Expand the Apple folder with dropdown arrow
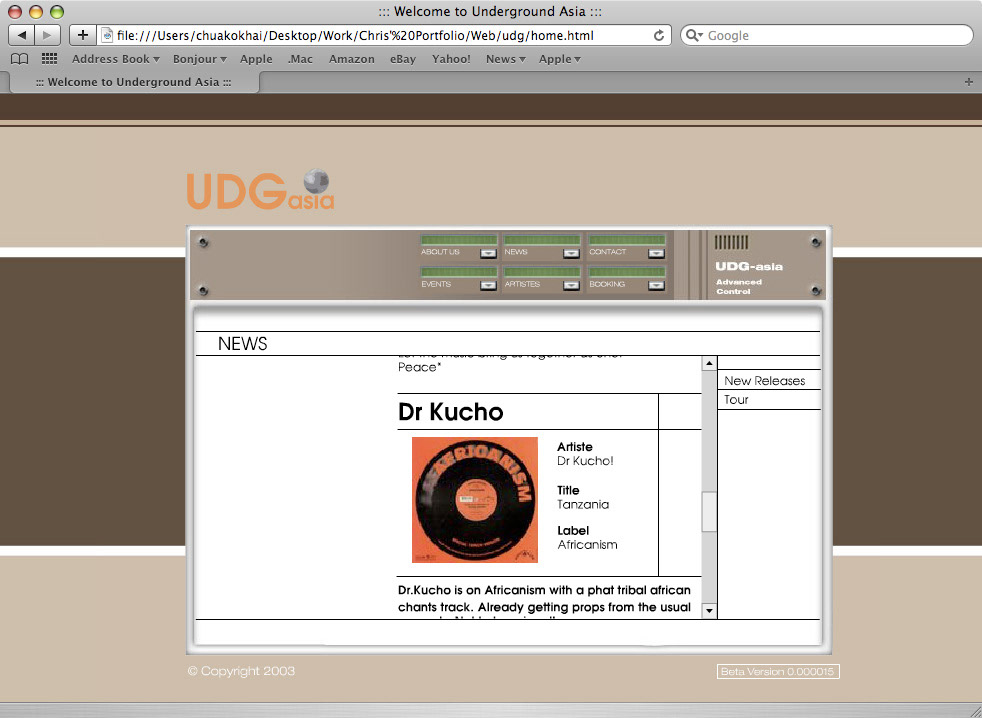 click(560, 59)
